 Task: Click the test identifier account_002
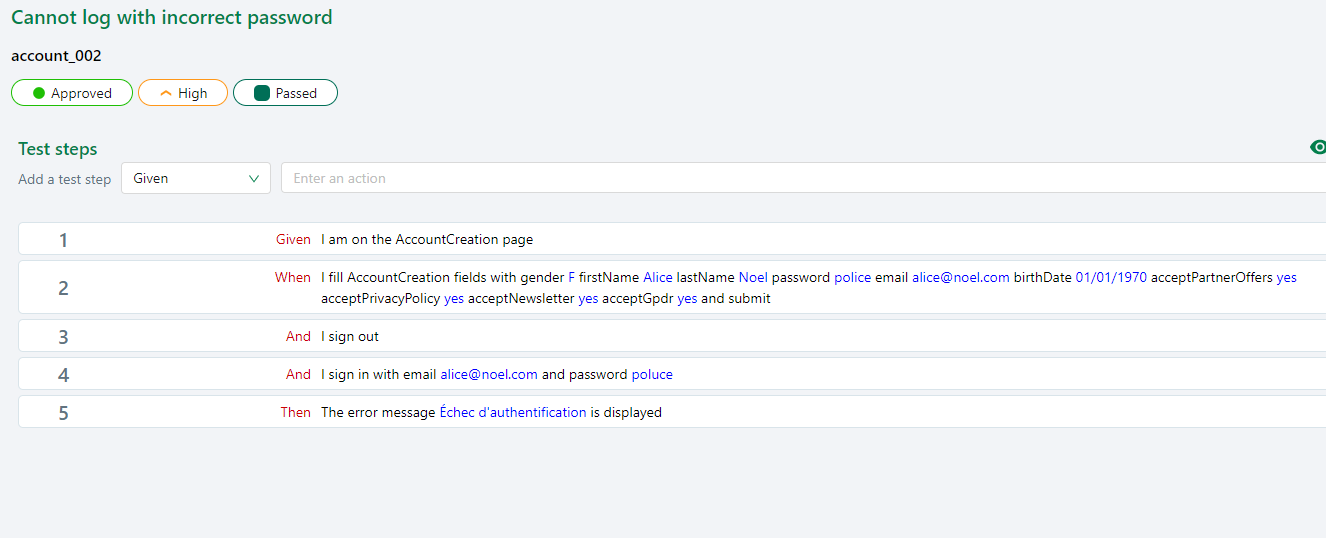pos(56,56)
